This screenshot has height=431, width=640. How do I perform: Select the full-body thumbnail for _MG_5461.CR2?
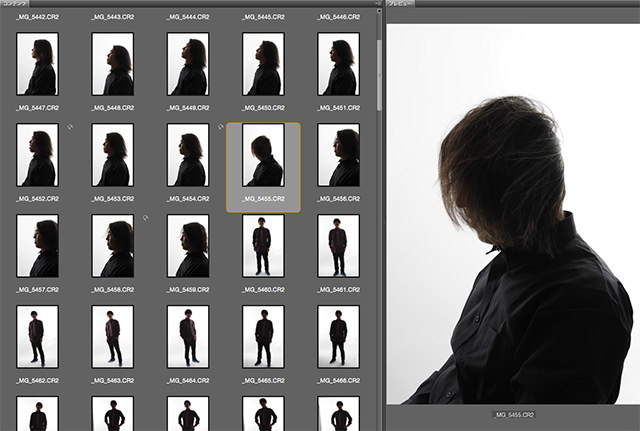click(x=338, y=246)
